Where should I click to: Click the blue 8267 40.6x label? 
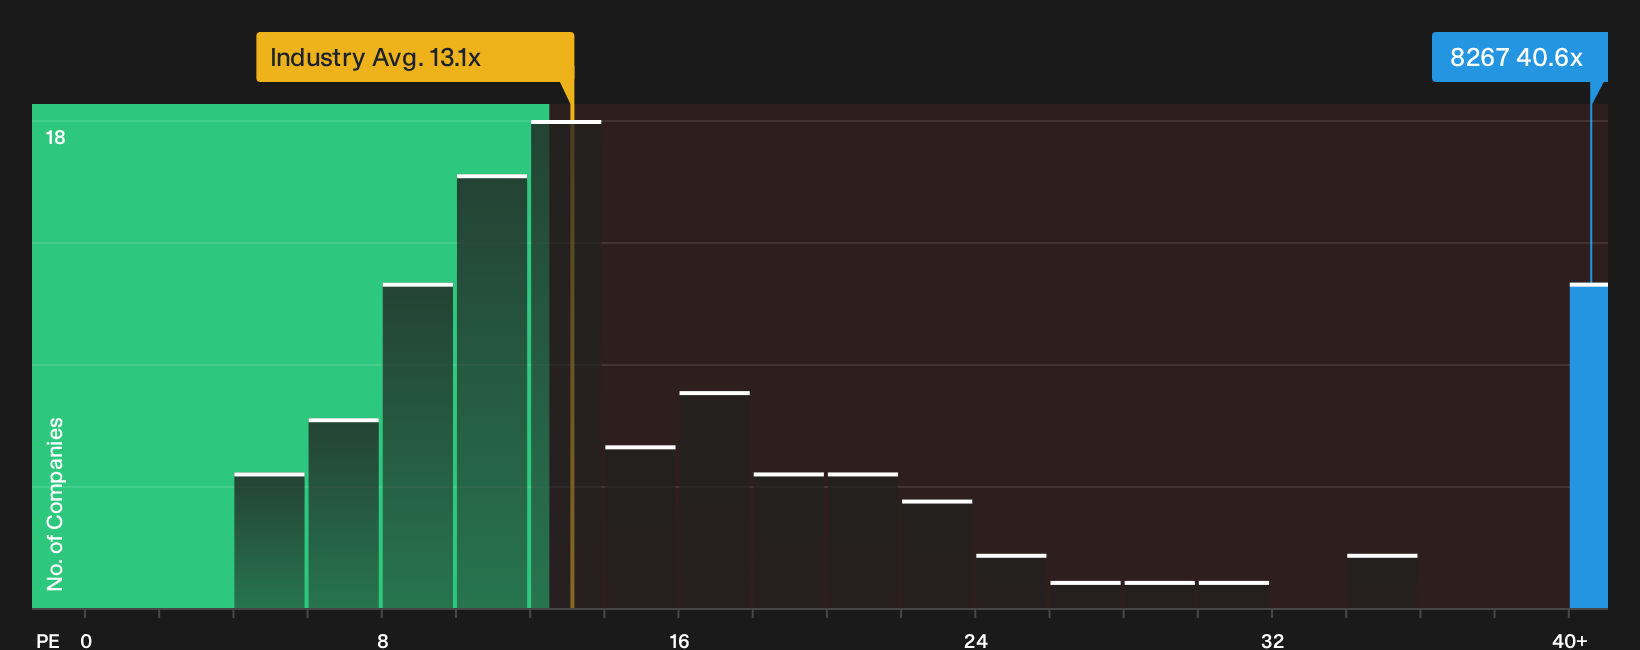1519,57
